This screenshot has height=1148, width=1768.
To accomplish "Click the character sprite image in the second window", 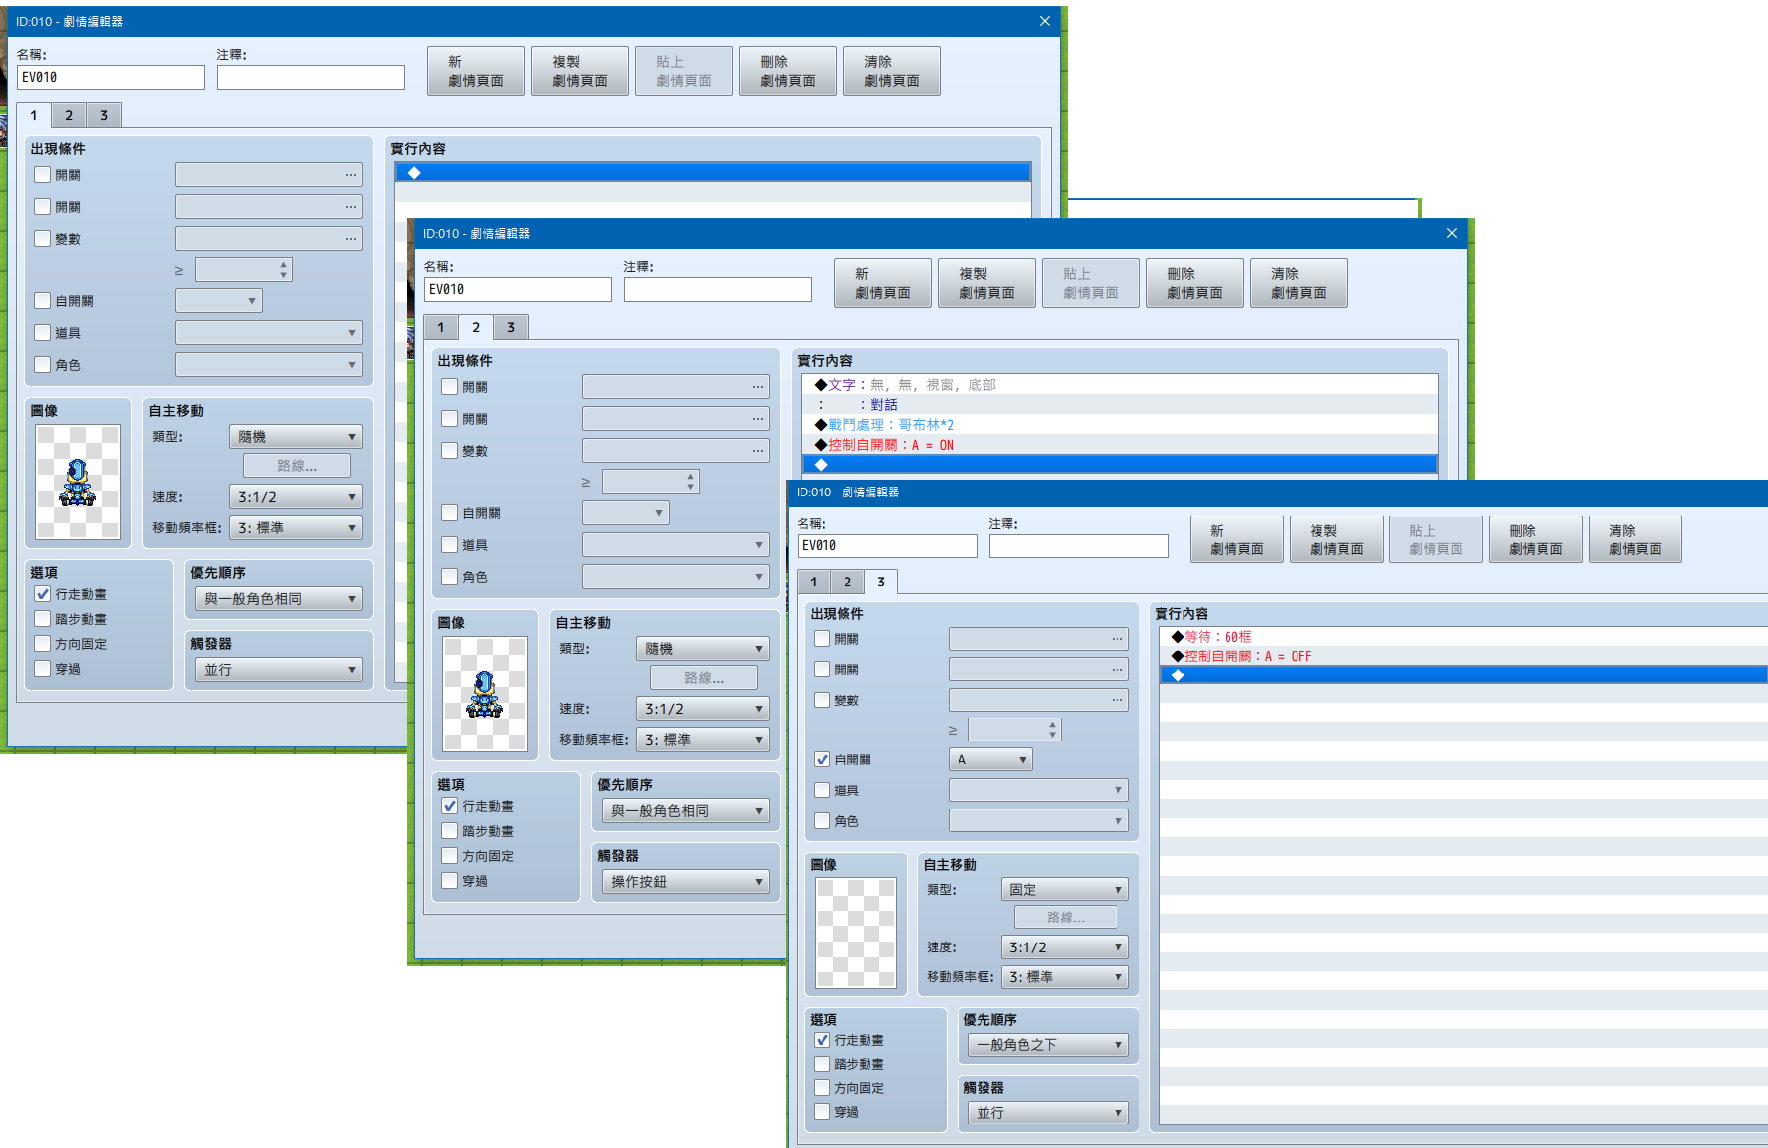I will pyautogui.click(x=485, y=694).
